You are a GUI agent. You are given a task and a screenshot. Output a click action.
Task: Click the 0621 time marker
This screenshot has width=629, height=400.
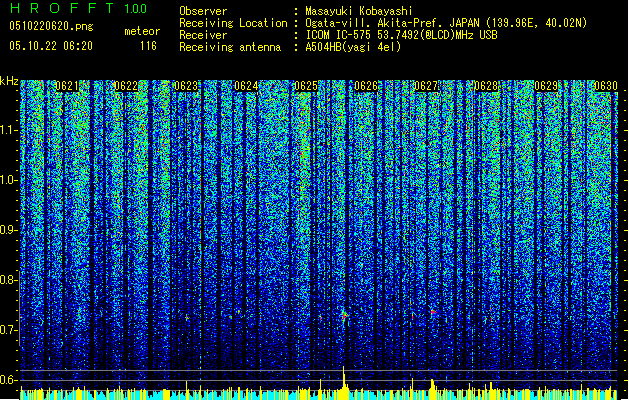coord(67,86)
